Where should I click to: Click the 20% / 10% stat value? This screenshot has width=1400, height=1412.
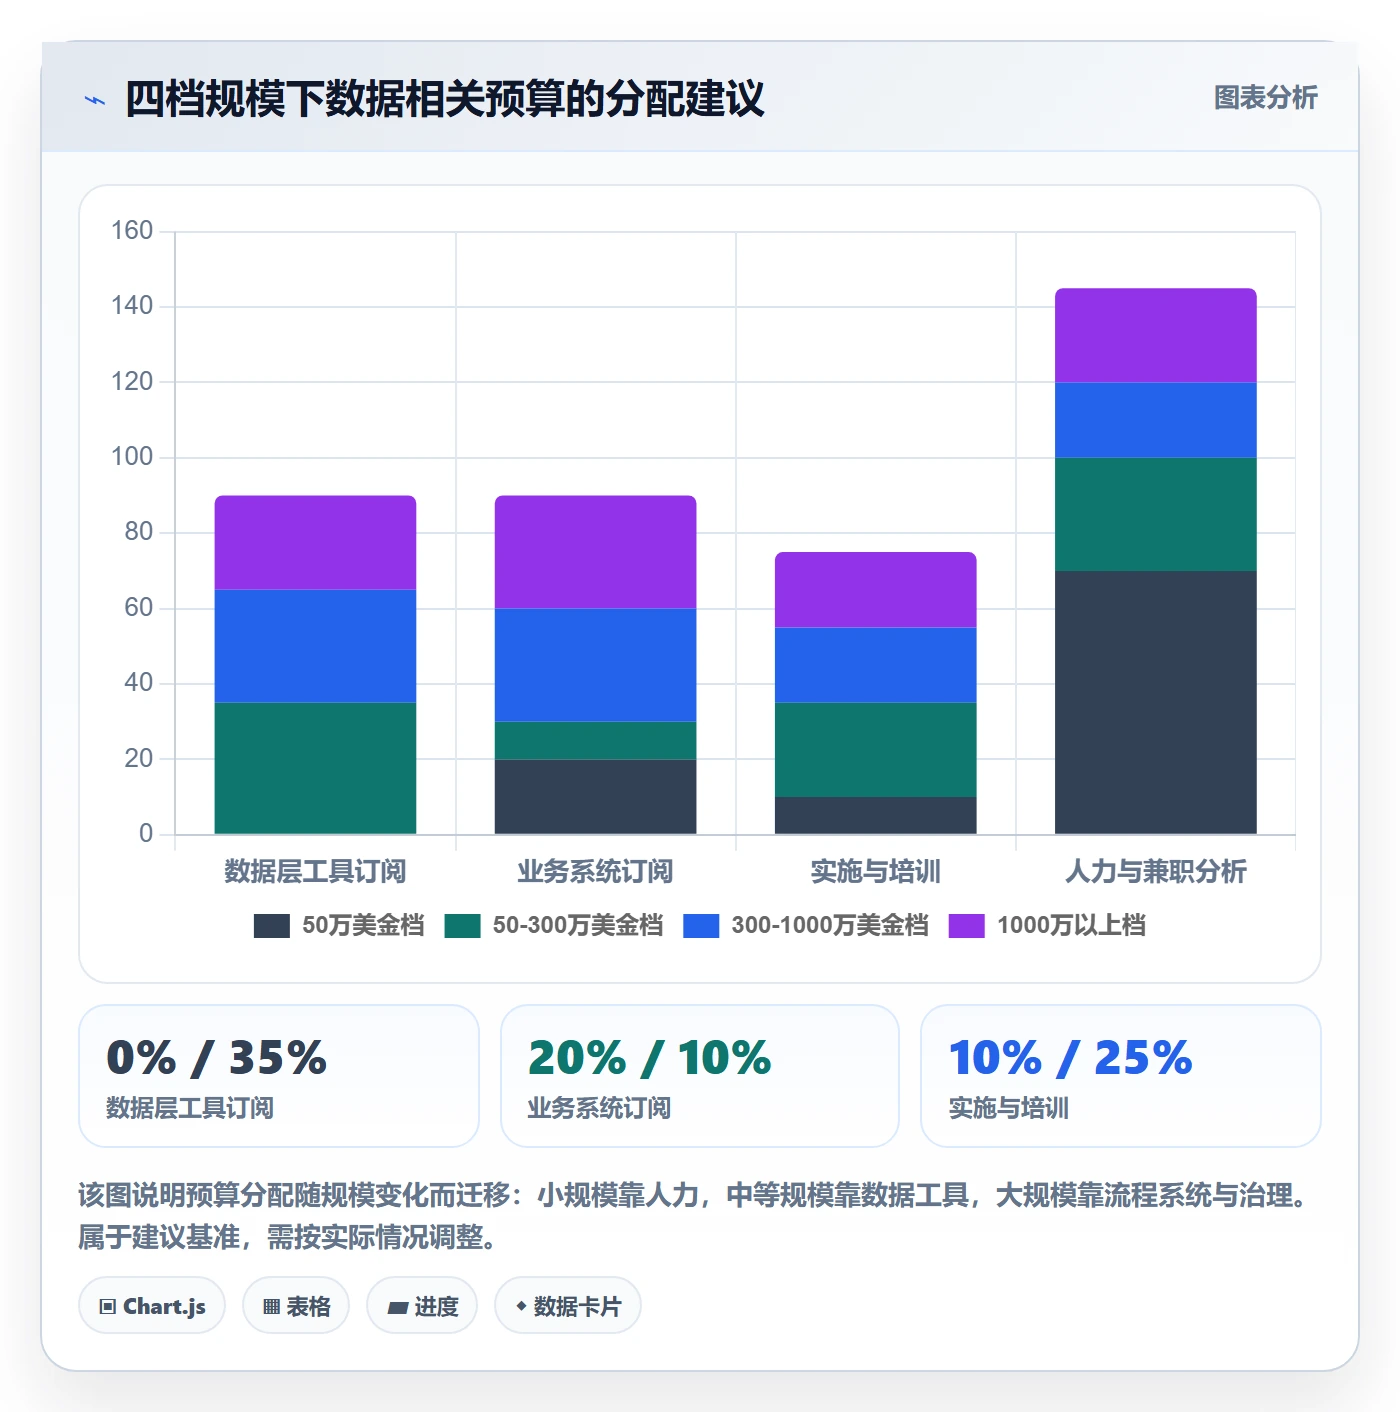(x=649, y=1058)
